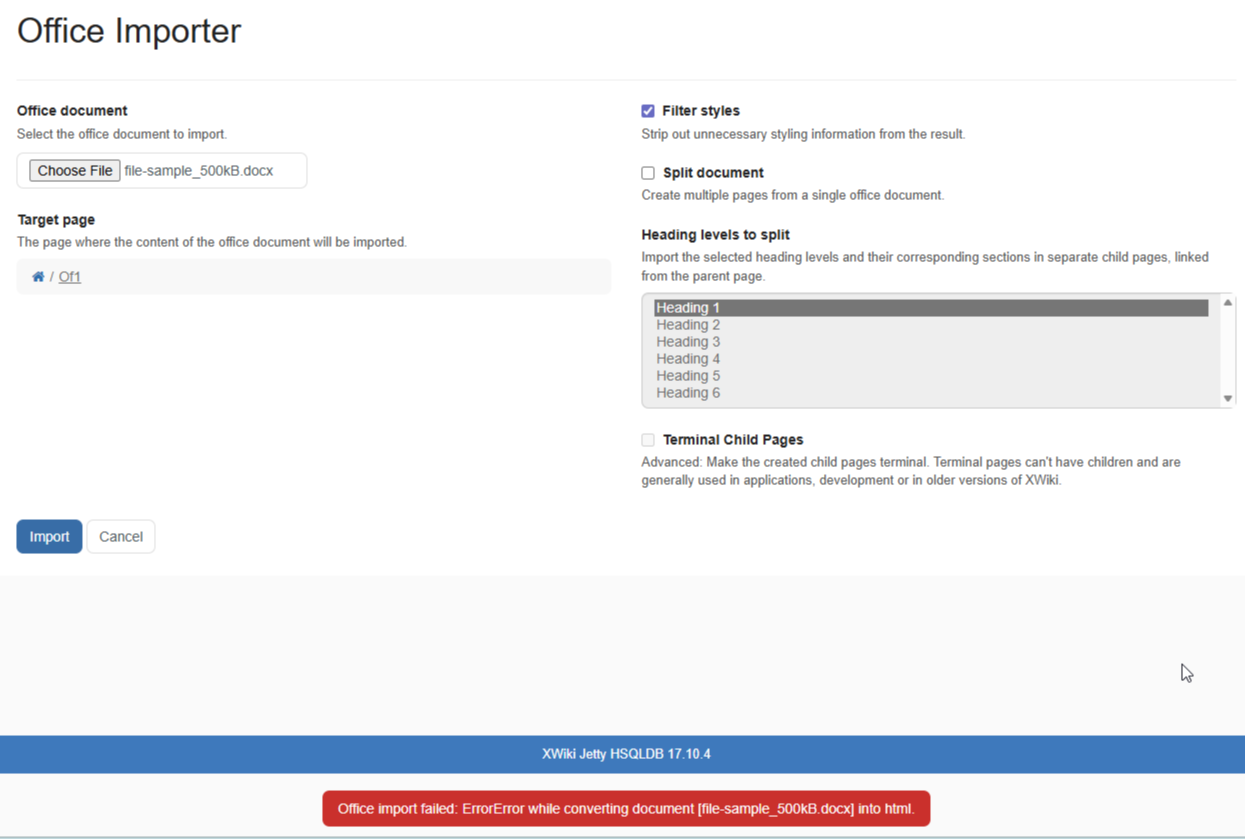1245x839 pixels.
Task: Choose Heading 4 split level
Action: pyautogui.click(x=688, y=359)
